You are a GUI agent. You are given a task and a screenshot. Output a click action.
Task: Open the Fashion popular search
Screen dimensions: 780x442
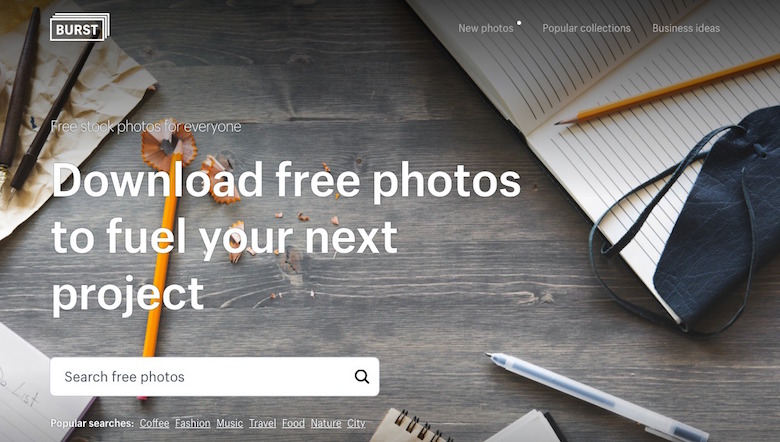point(193,423)
